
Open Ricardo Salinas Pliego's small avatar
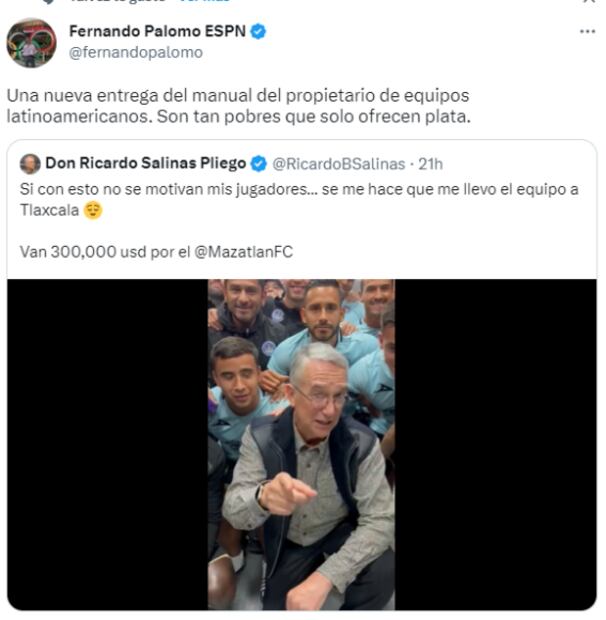30,164
